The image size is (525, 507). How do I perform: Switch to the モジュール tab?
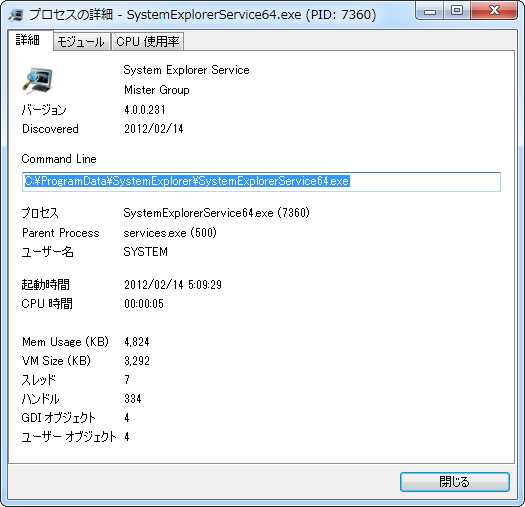pyautogui.click(x=81, y=42)
